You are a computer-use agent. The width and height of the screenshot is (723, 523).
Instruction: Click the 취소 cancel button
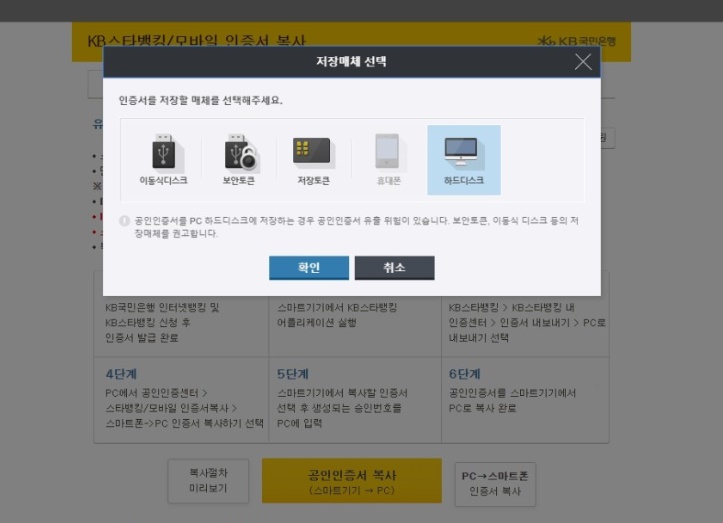[395, 268]
